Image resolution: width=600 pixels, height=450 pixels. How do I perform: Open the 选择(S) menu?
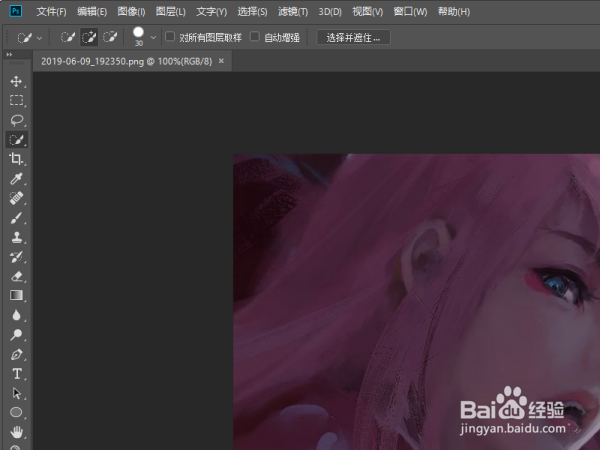(x=253, y=12)
